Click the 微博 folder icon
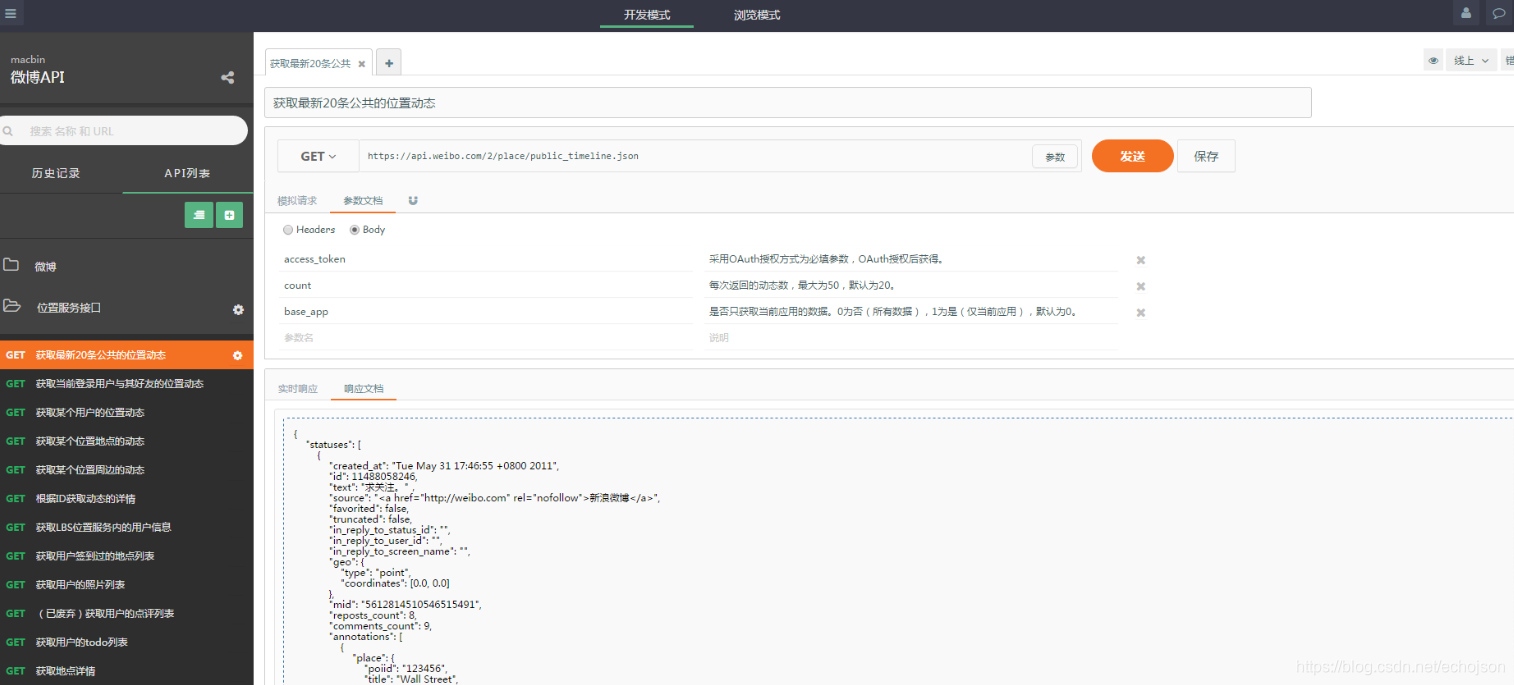Viewport: 1514px width, 685px height. pyautogui.click(x=12, y=266)
